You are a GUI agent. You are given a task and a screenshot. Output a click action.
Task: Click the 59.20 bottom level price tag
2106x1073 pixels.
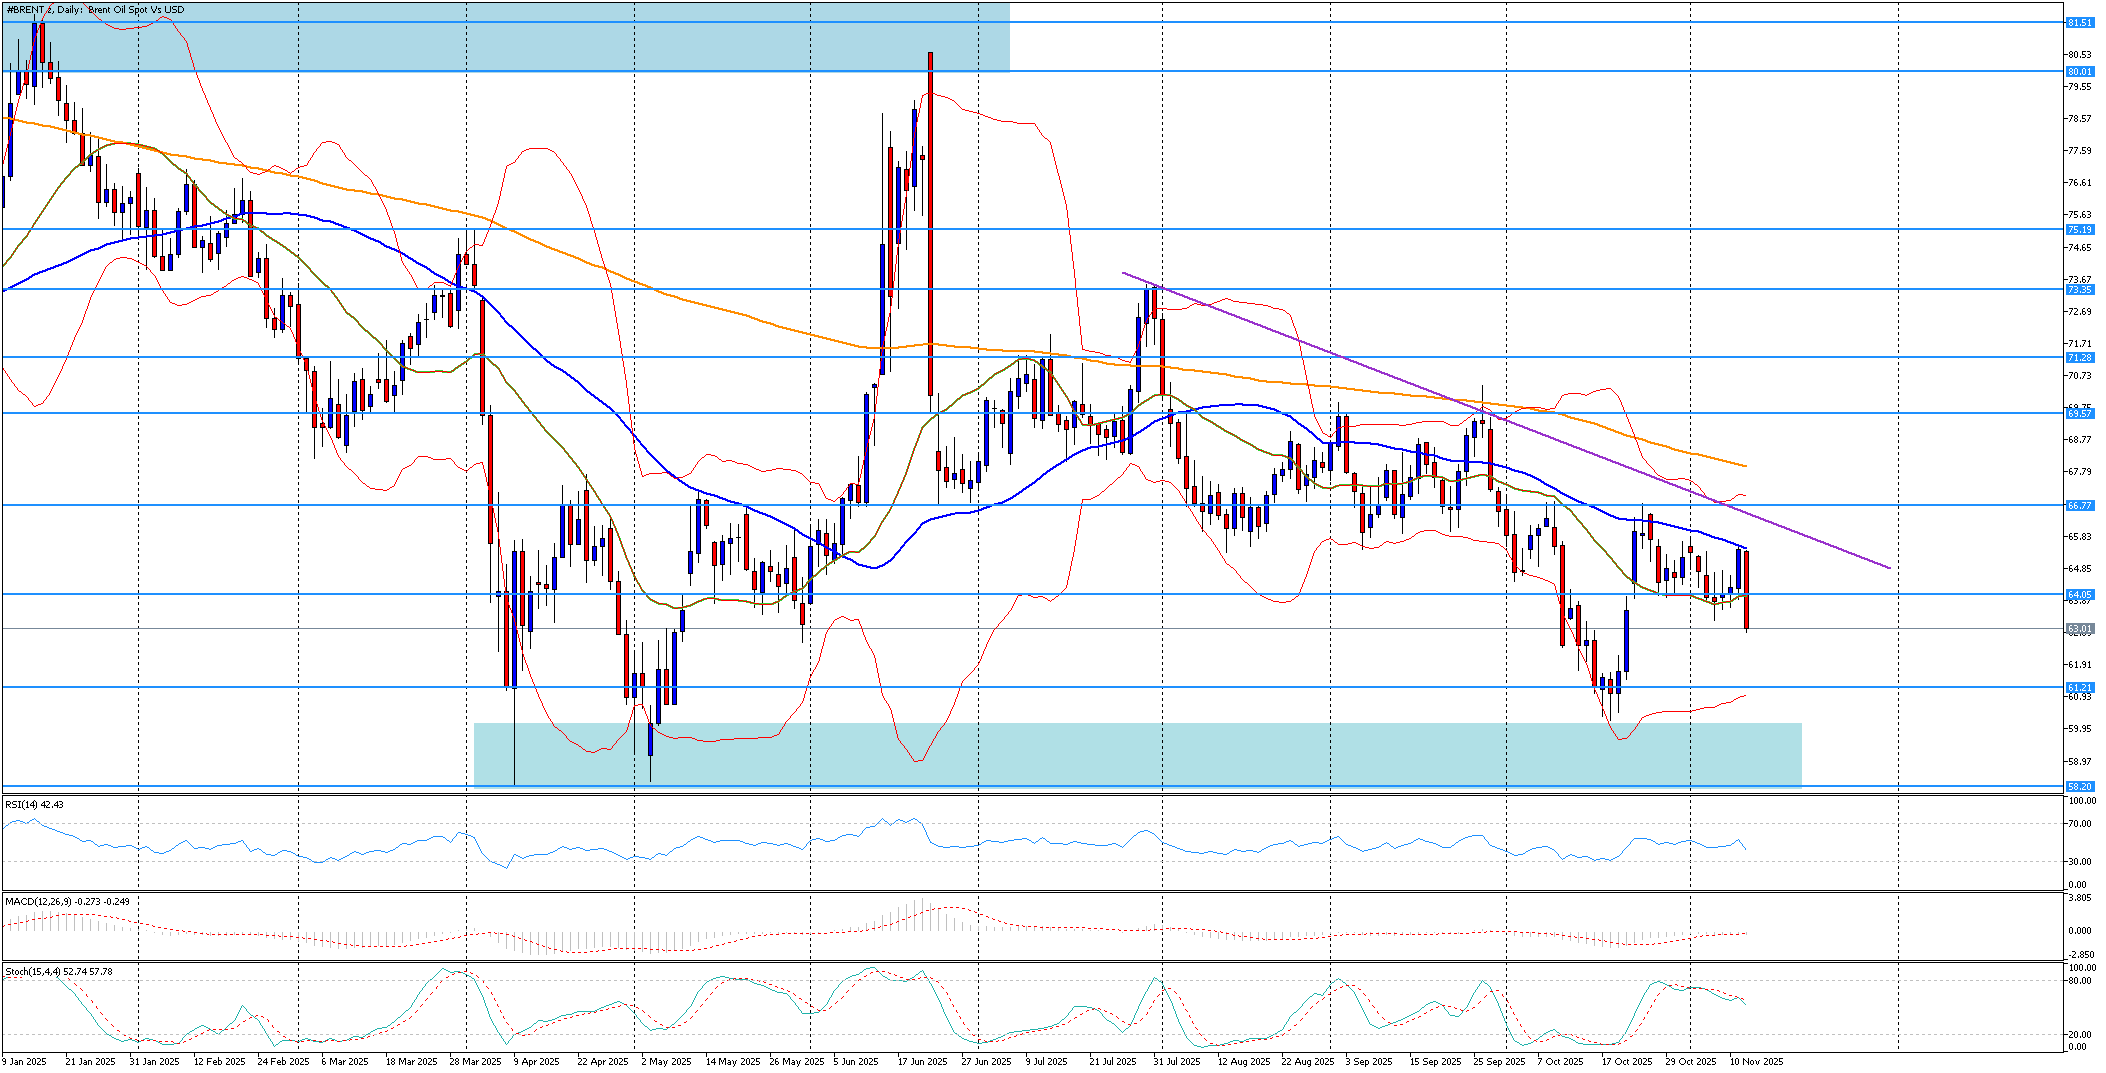[x=2079, y=786]
